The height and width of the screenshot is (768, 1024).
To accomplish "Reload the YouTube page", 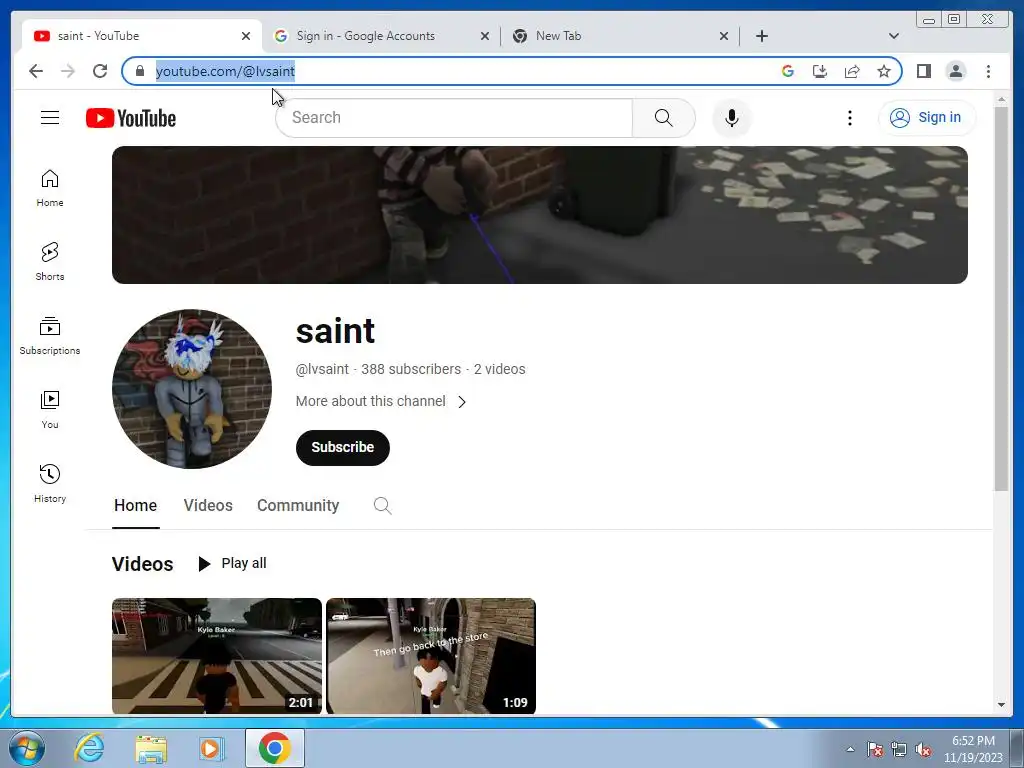I will (100, 71).
